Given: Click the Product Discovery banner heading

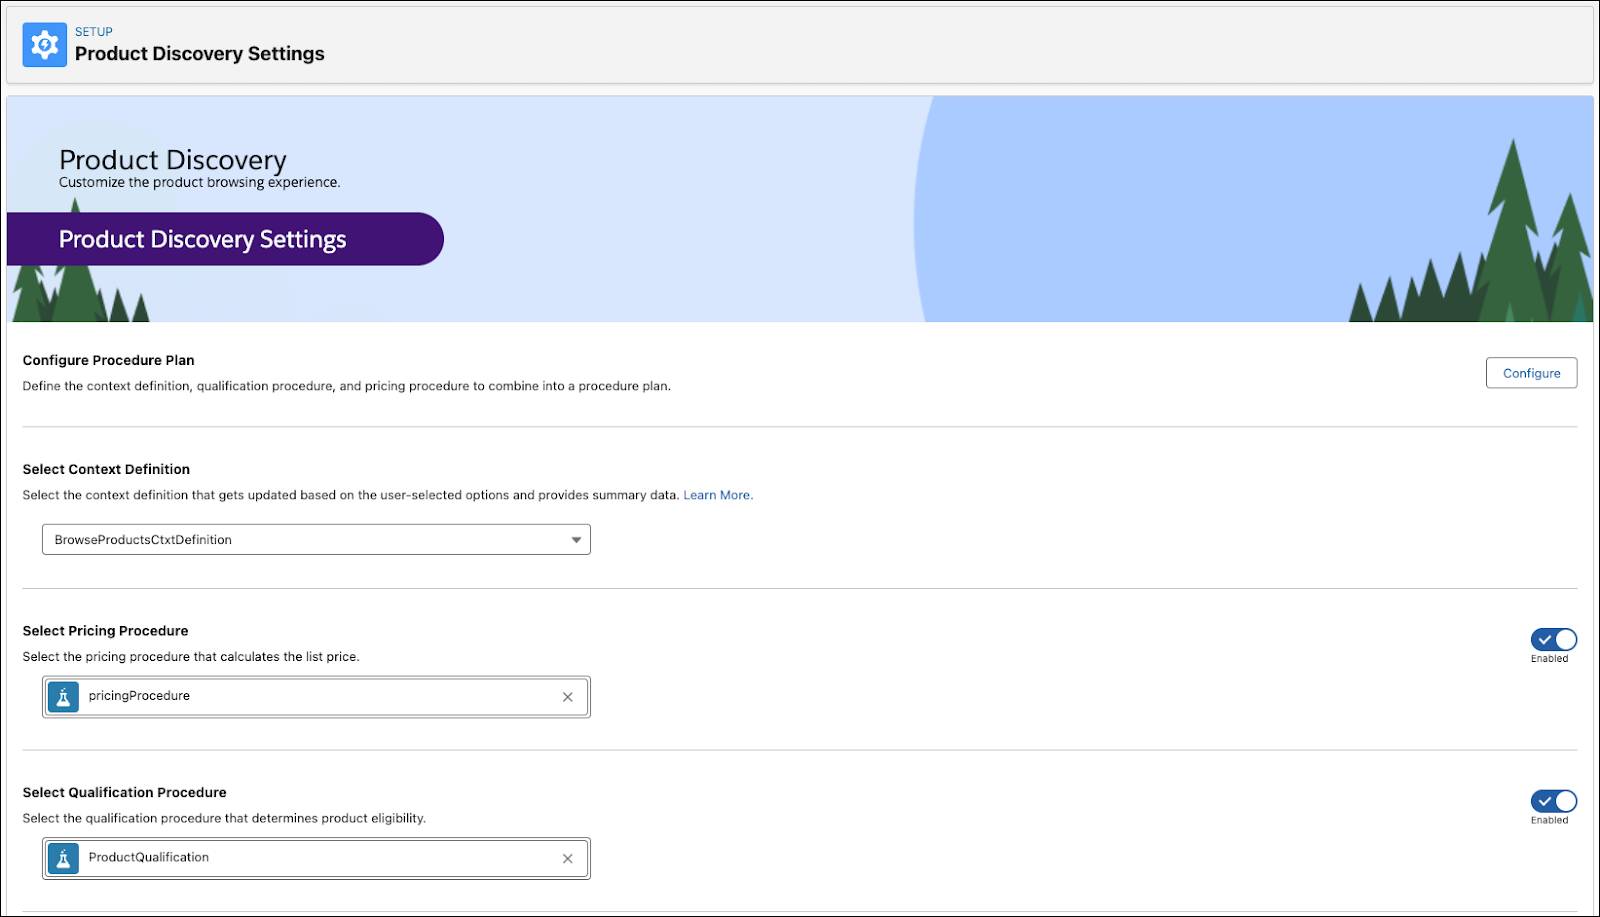Looking at the screenshot, I should point(172,159).
